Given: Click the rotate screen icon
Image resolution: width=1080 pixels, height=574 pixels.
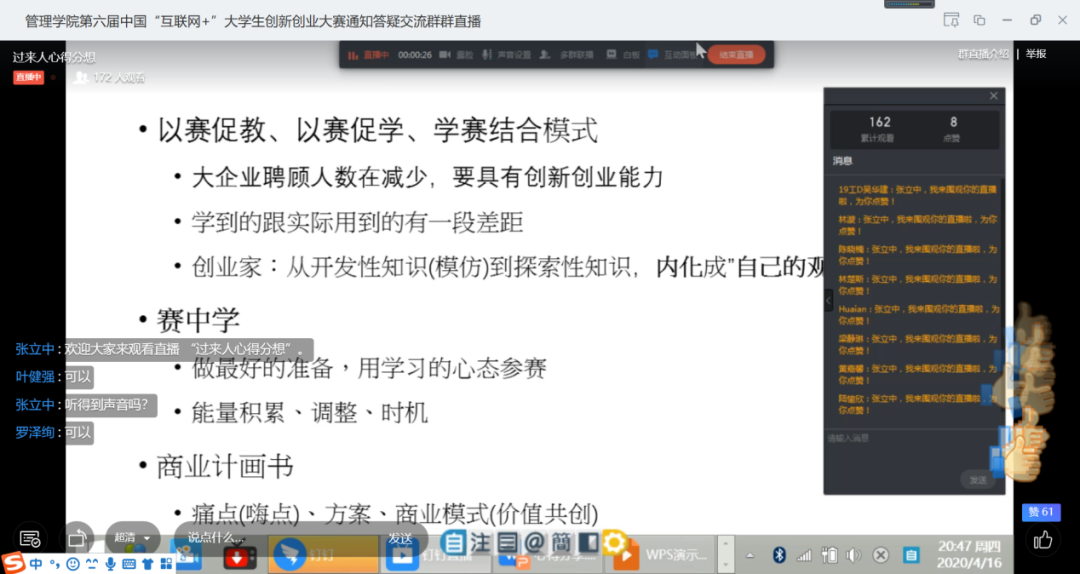Looking at the screenshot, I should pyautogui.click(x=77, y=538).
